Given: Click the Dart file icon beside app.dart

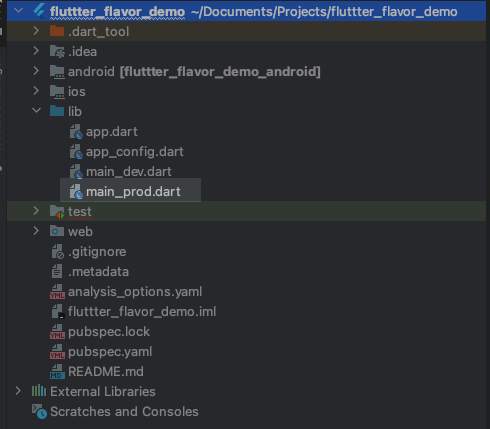Looking at the screenshot, I should pyautogui.click(x=76, y=132).
